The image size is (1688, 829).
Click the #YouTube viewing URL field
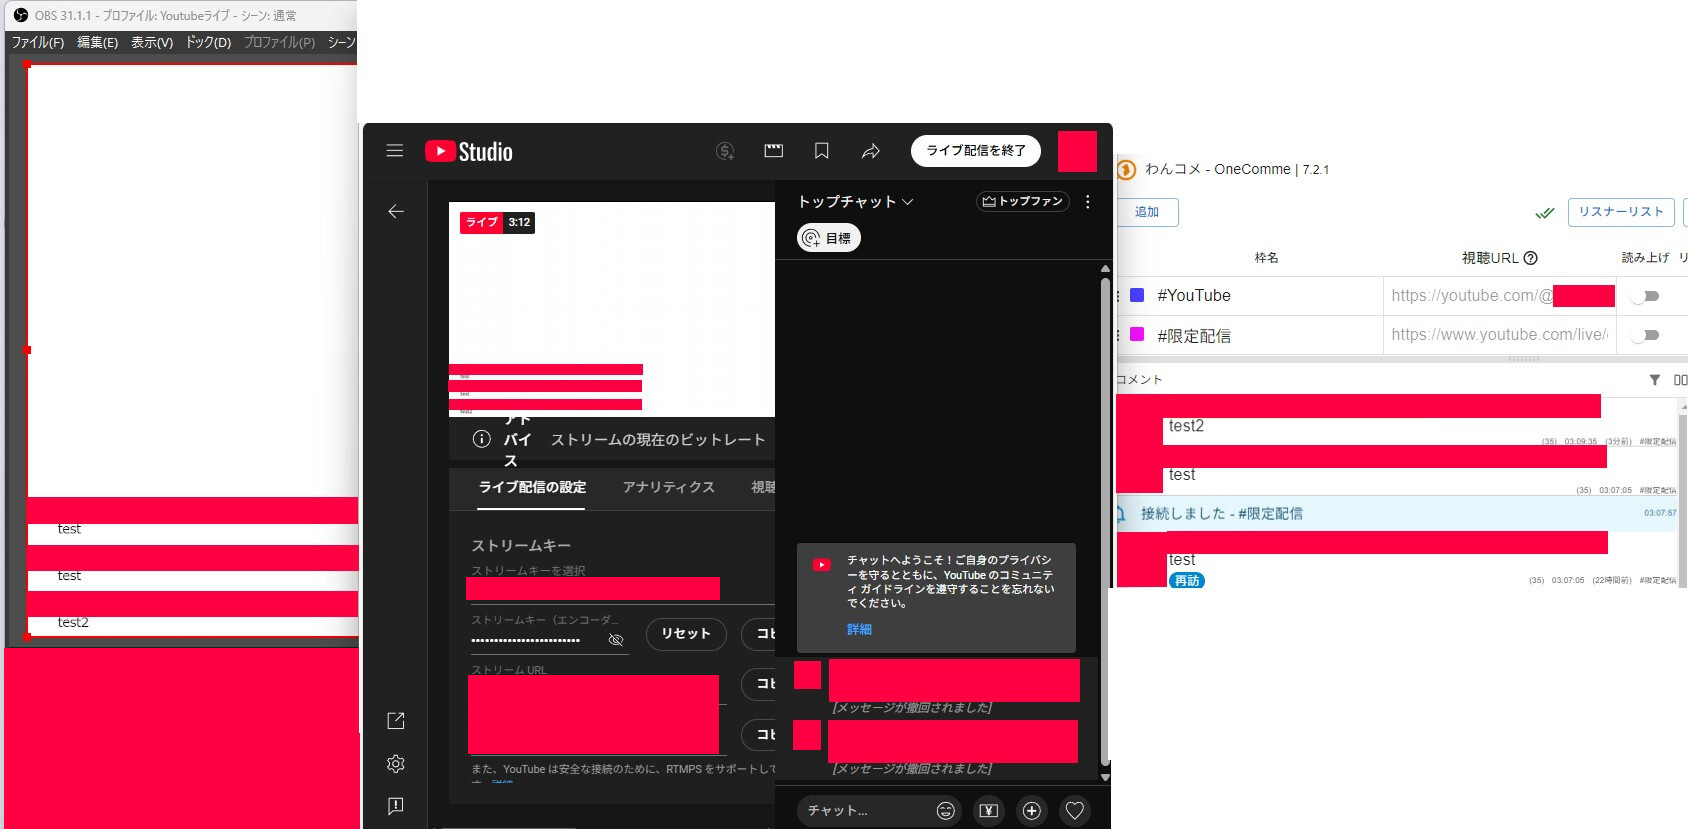tap(1500, 296)
